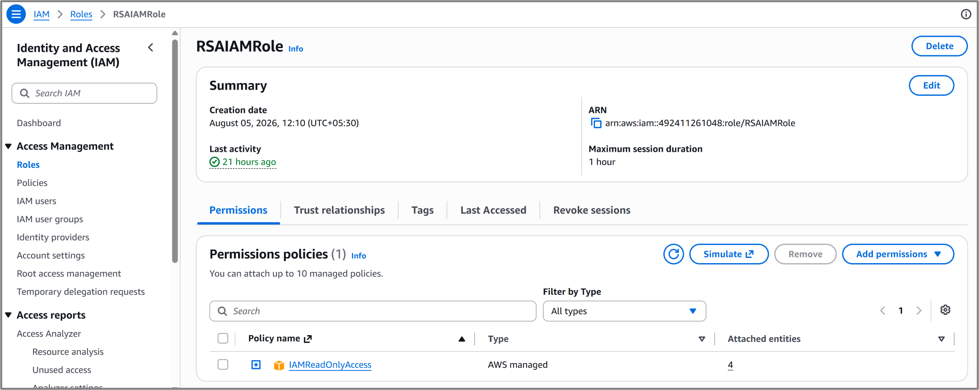
Task: Open the Add permissions dropdown
Action: click(898, 254)
